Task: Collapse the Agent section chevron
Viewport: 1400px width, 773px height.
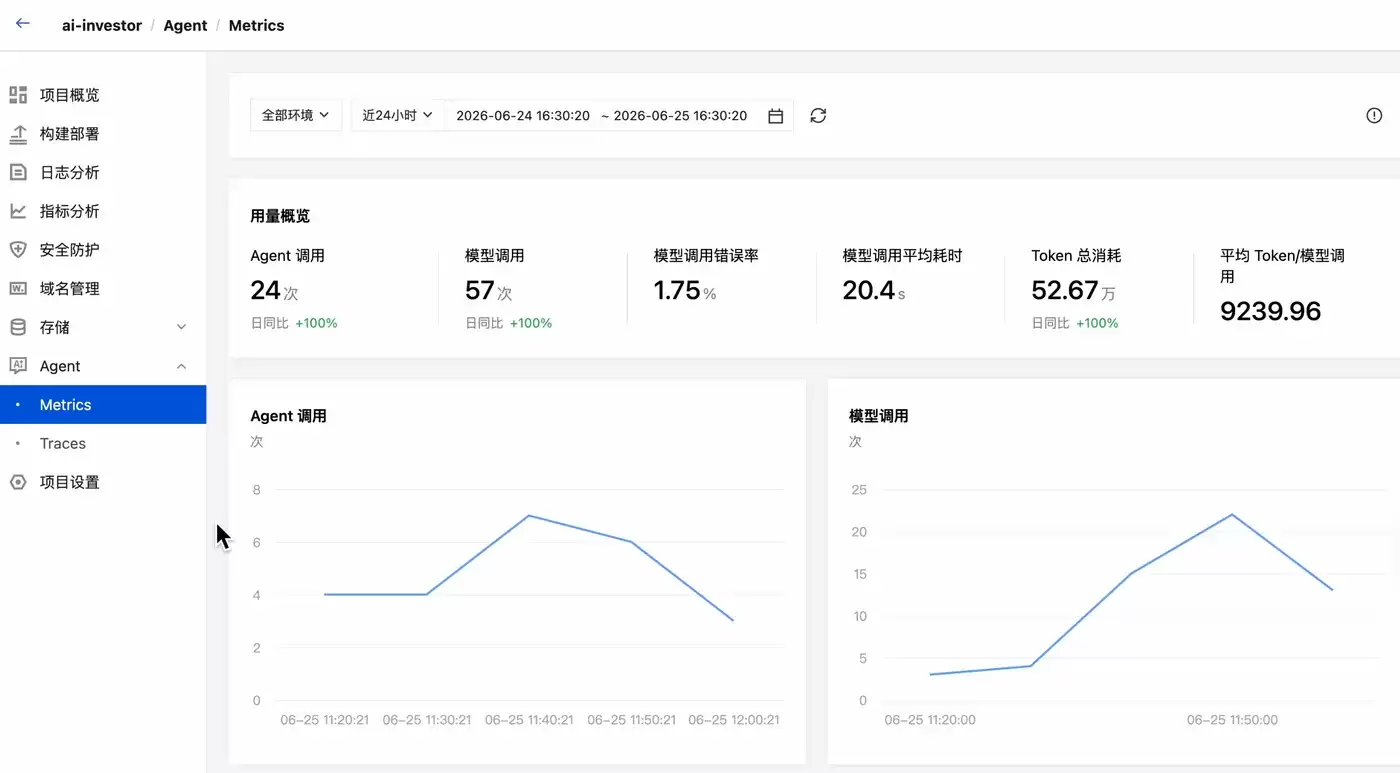Action: (182, 366)
